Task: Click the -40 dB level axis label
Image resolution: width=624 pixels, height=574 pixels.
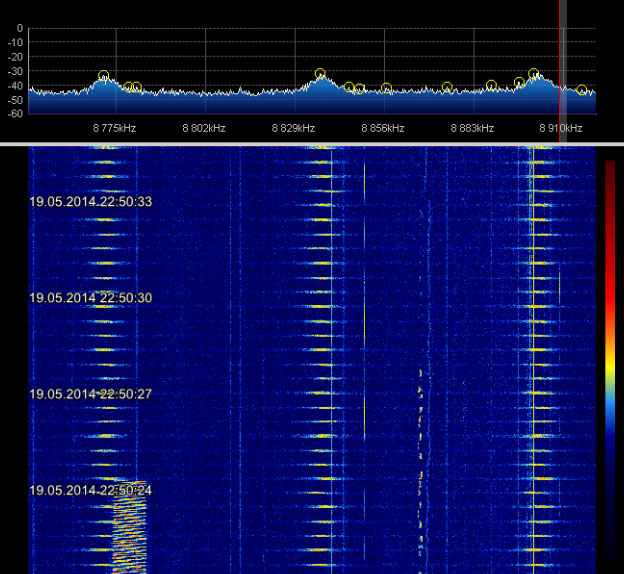Action: (x=16, y=86)
